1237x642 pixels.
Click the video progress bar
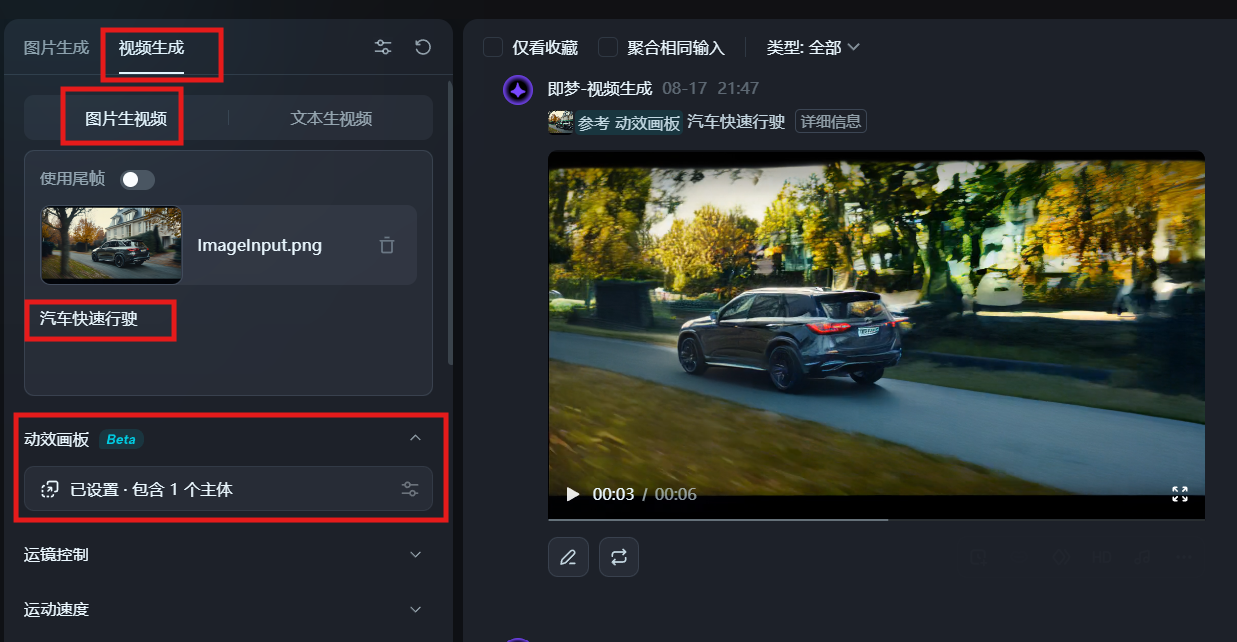tap(876, 519)
